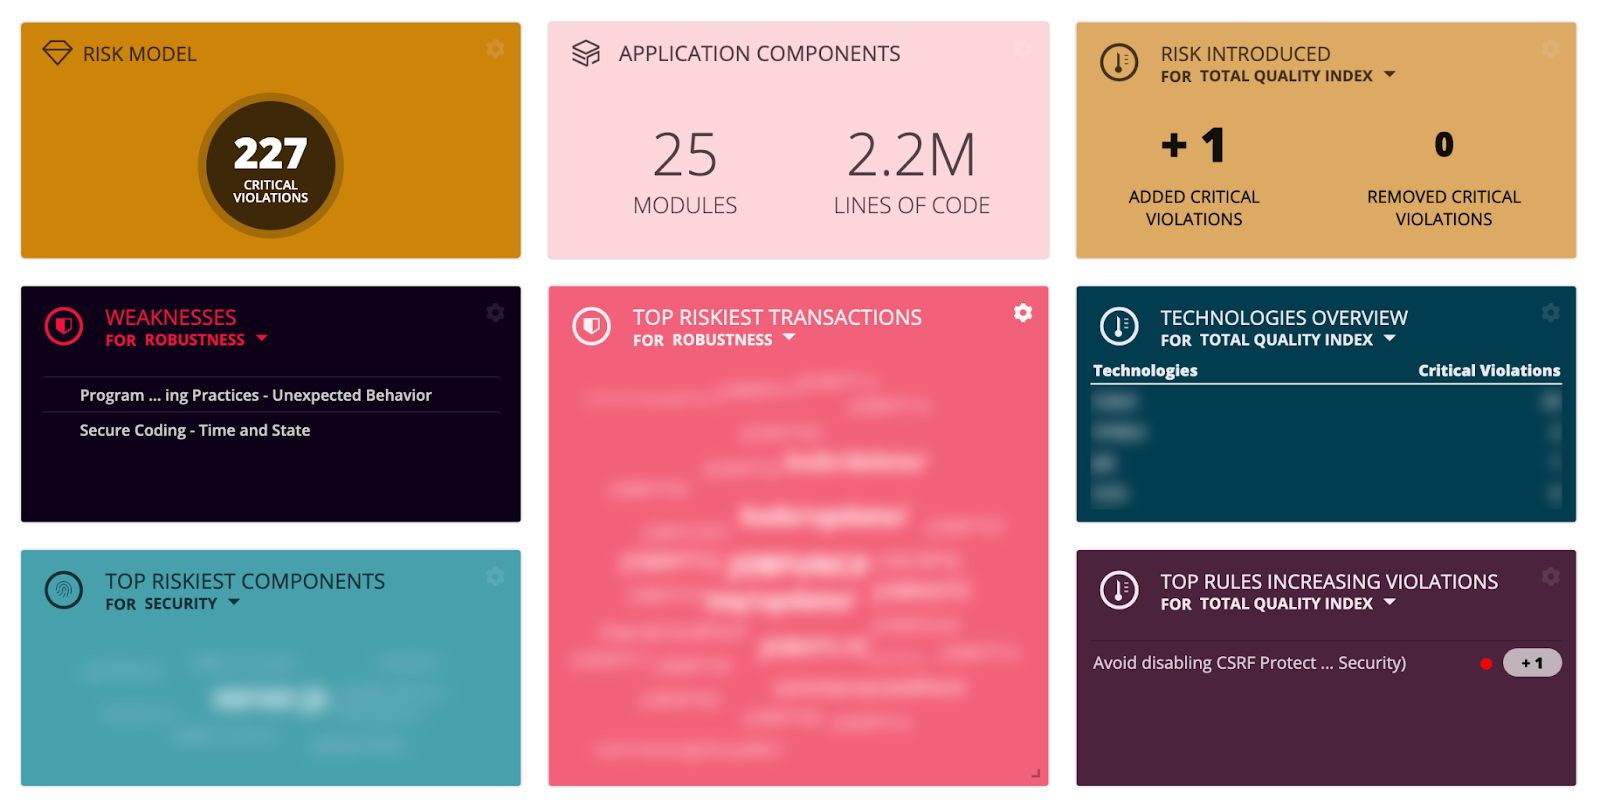Open settings gear on Technologies Overview tile
Image resolution: width=1600 pixels, height=807 pixels.
[x=1550, y=313]
